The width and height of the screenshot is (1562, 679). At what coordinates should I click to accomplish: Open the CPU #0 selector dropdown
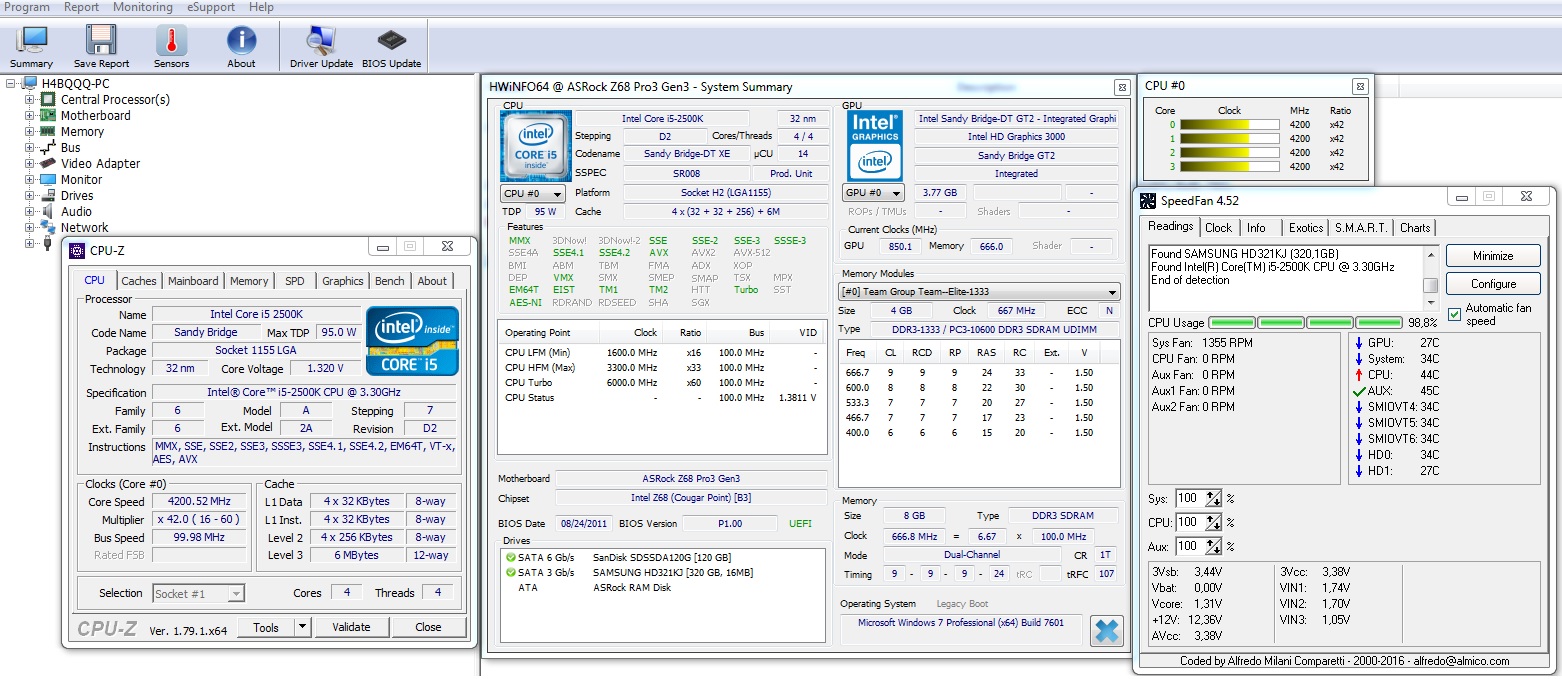[x=533, y=193]
